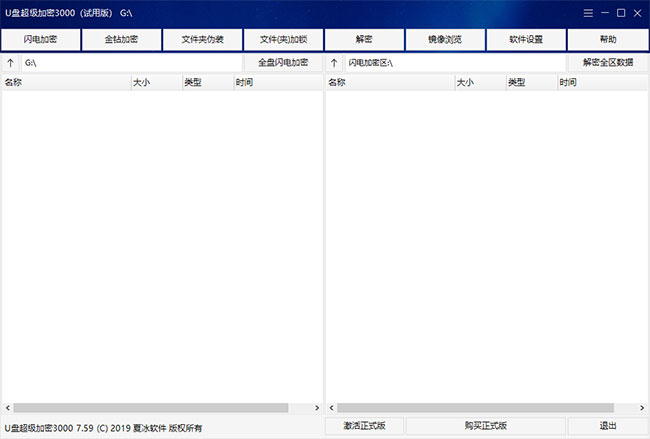
Task: Open 镜像浏览 view
Action: point(445,40)
